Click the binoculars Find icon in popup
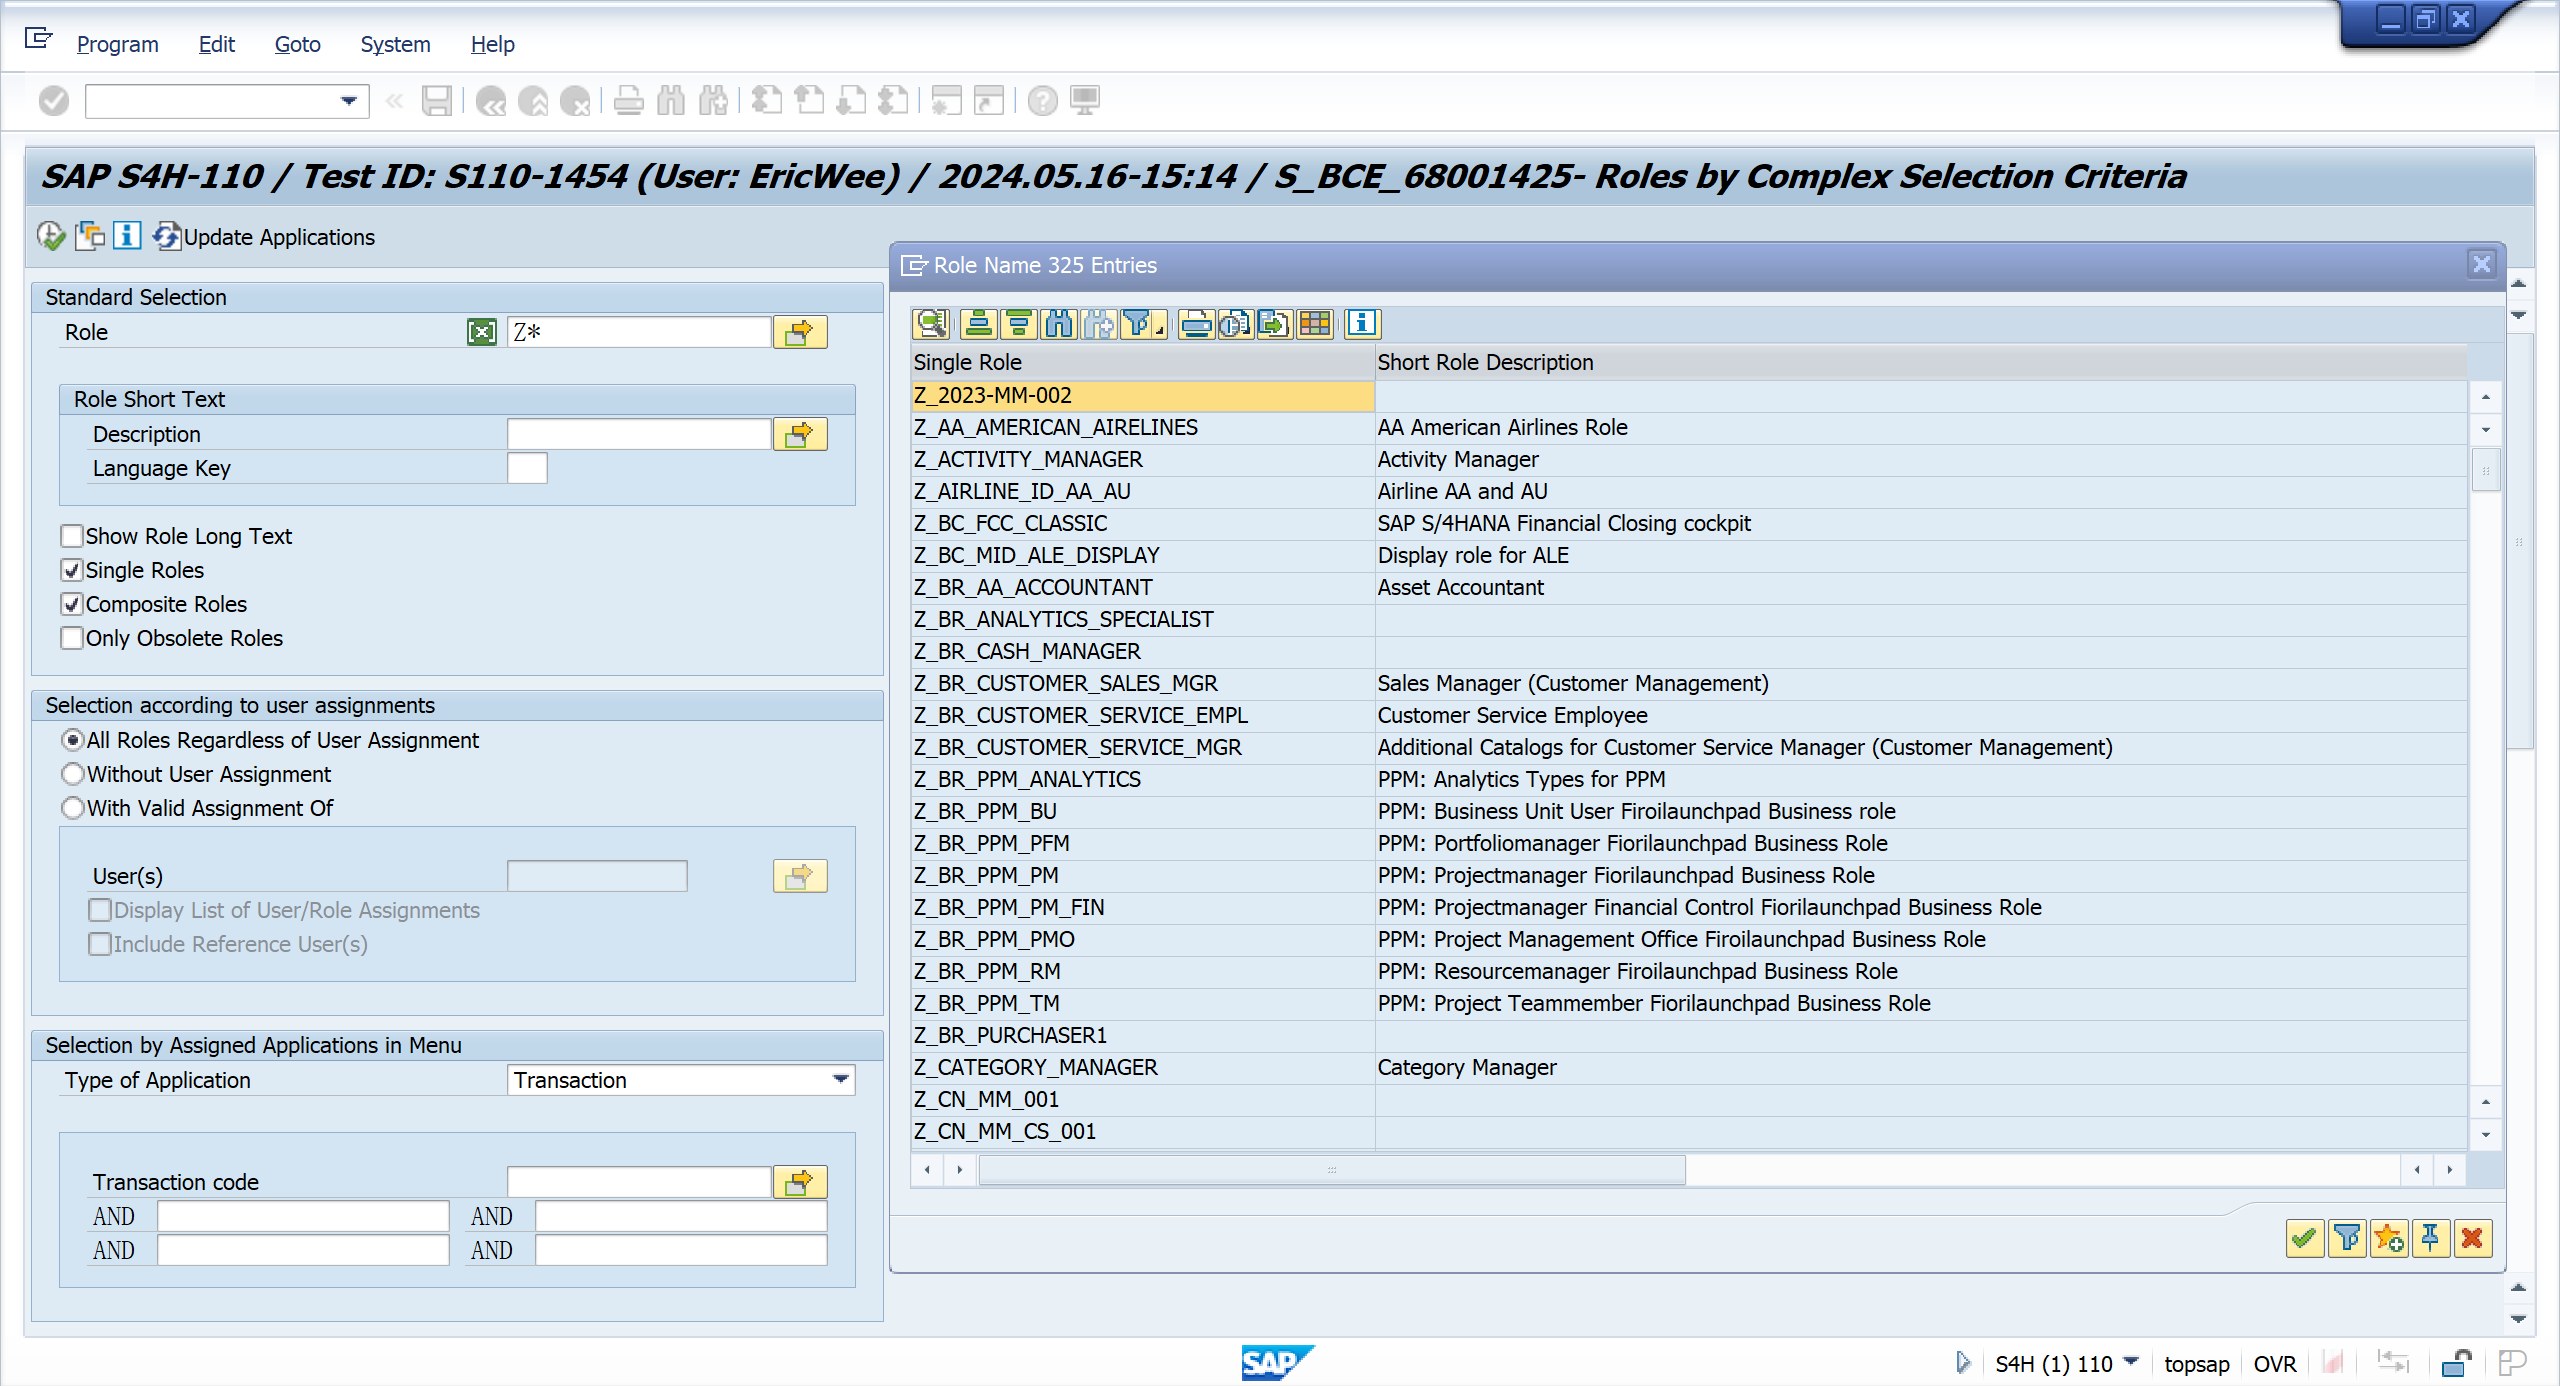Image resolution: width=2560 pixels, height=1386 pixels. click(x=1058, y=323)
